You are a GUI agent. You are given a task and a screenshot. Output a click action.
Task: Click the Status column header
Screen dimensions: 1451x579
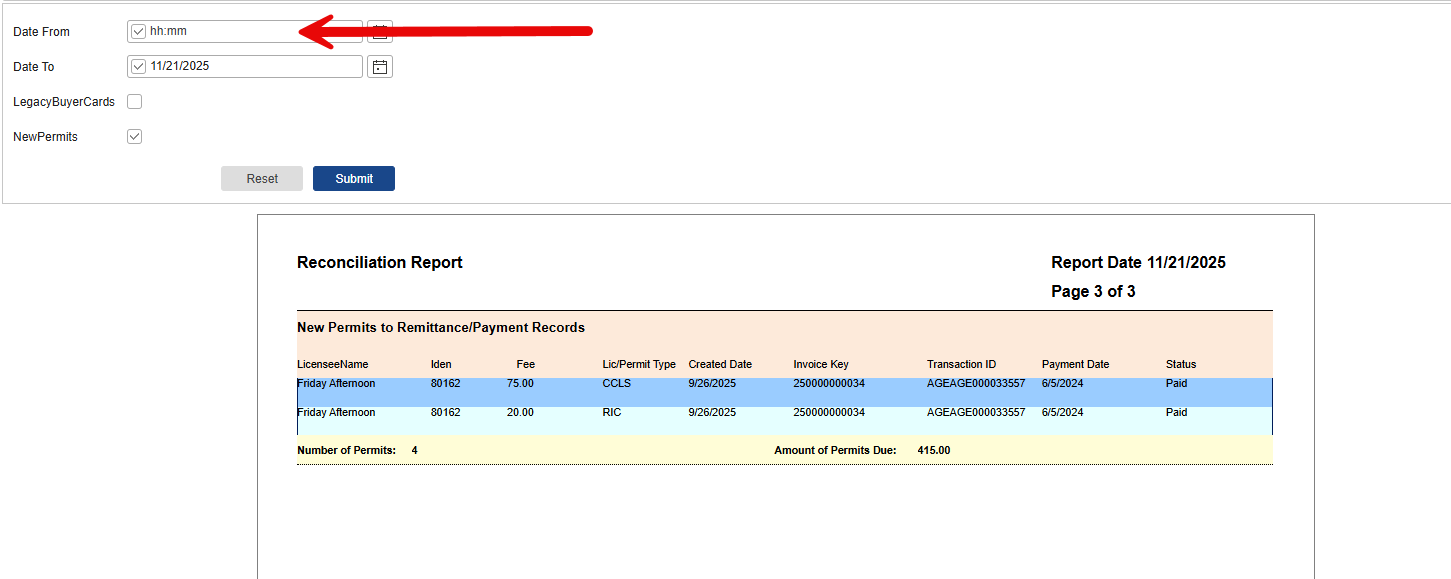click(x=1180, y=365)
